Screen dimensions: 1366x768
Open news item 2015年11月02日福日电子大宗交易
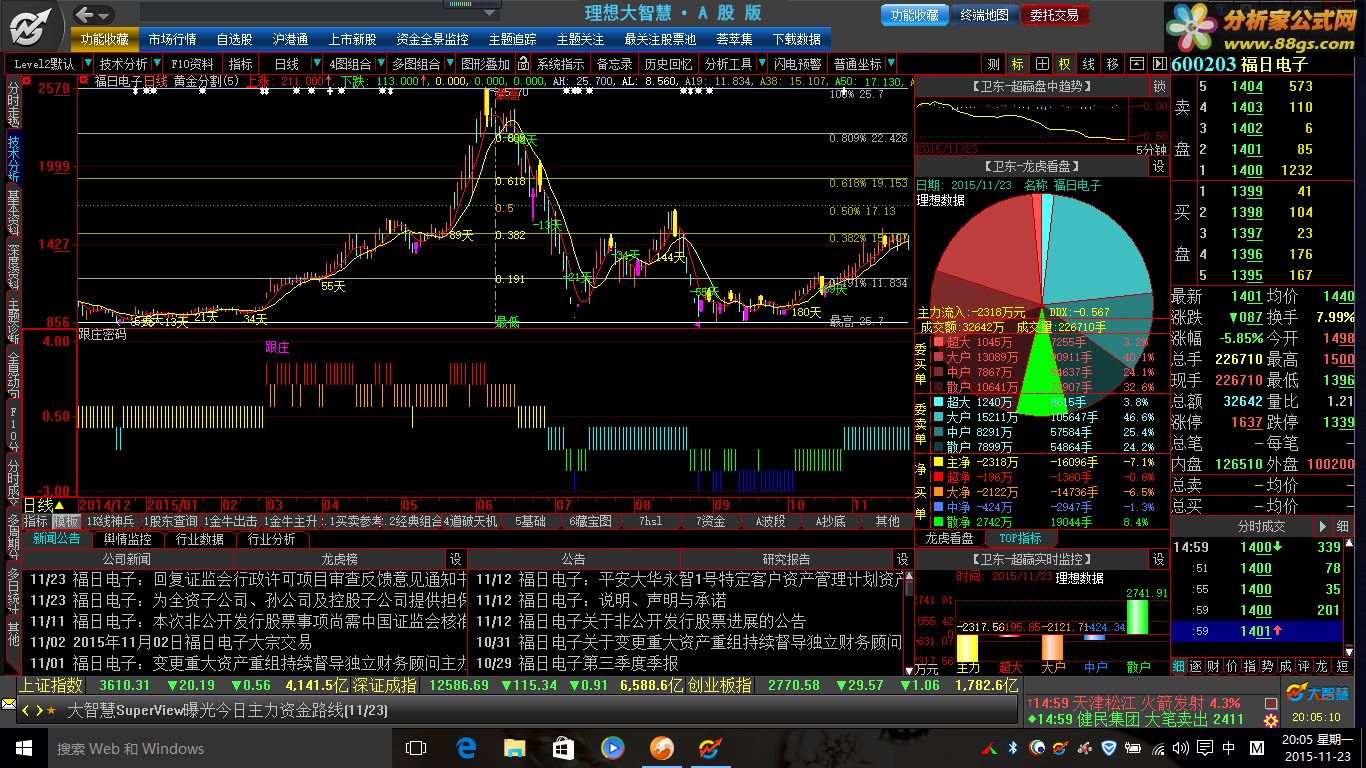[191, 642]
